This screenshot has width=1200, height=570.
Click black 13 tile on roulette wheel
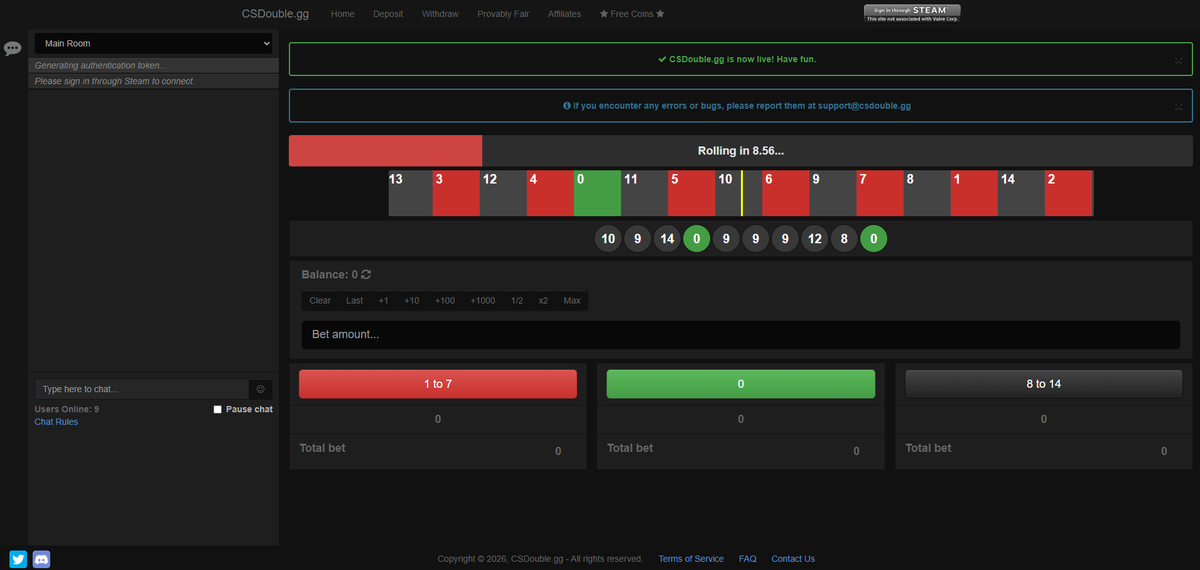[x=410, y=193]
